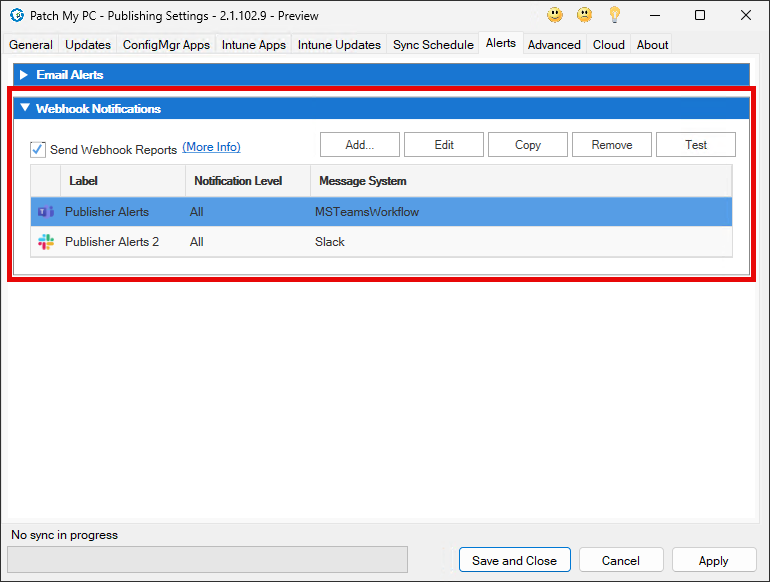Click the Test webhook button
This screenshot has width=770, height=582.
pos(696,145)
